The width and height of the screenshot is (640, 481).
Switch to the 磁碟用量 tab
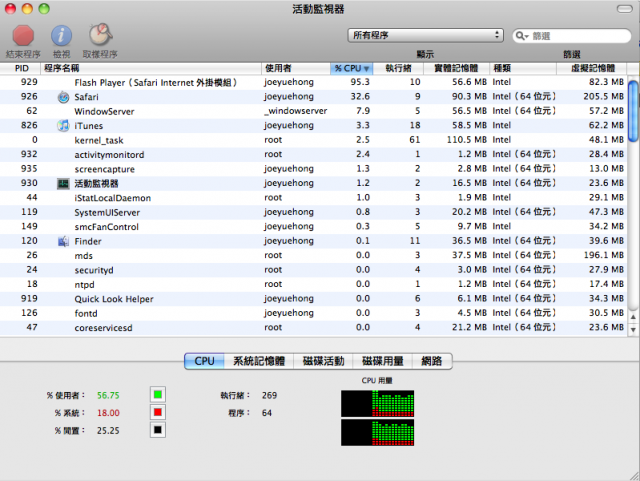pyautogui.click(x=383, y=361)
